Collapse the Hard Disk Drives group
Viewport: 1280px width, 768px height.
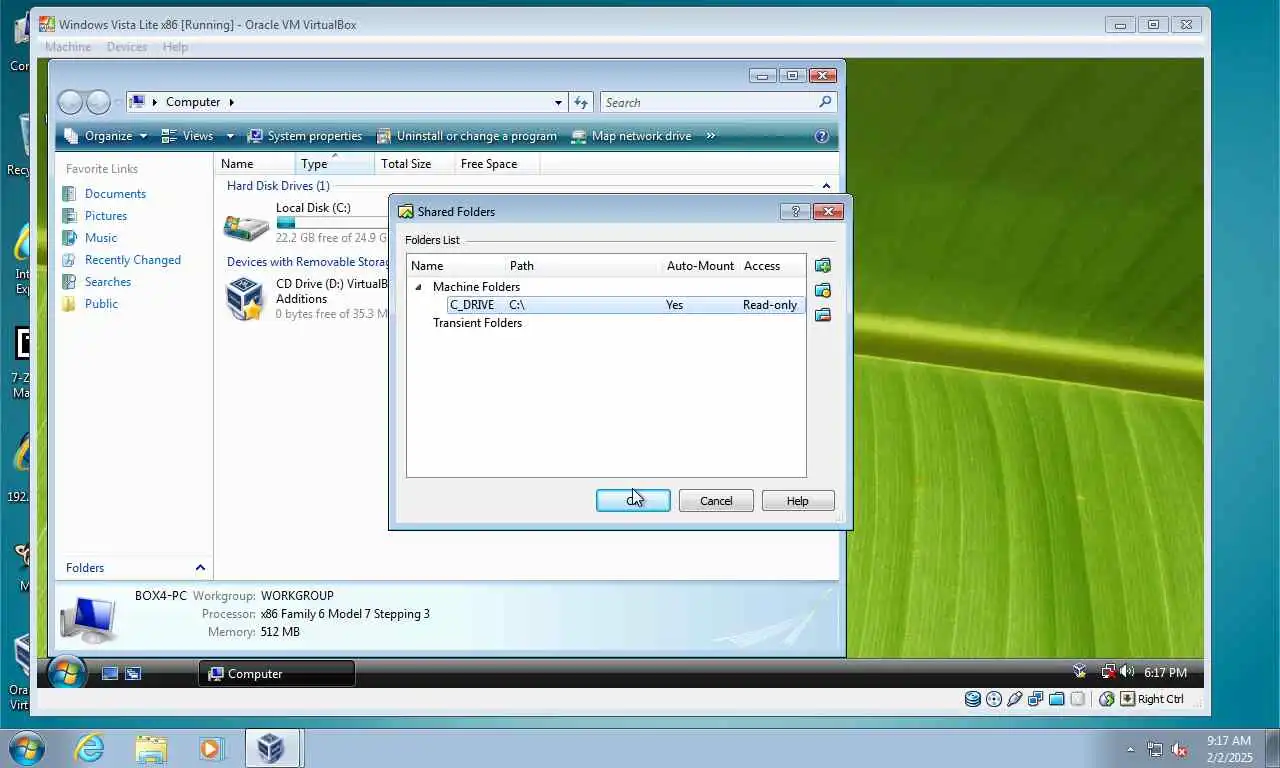826,186
